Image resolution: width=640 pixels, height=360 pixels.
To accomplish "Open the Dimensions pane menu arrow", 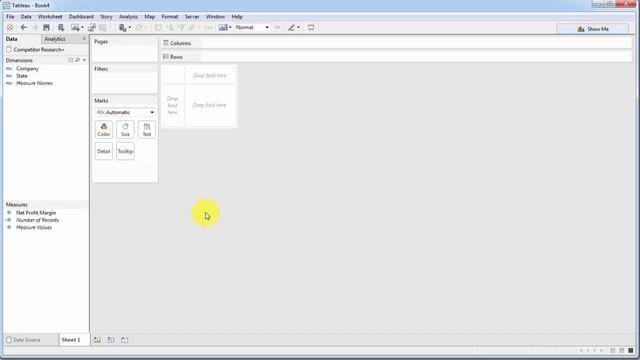I will (84, 60).
